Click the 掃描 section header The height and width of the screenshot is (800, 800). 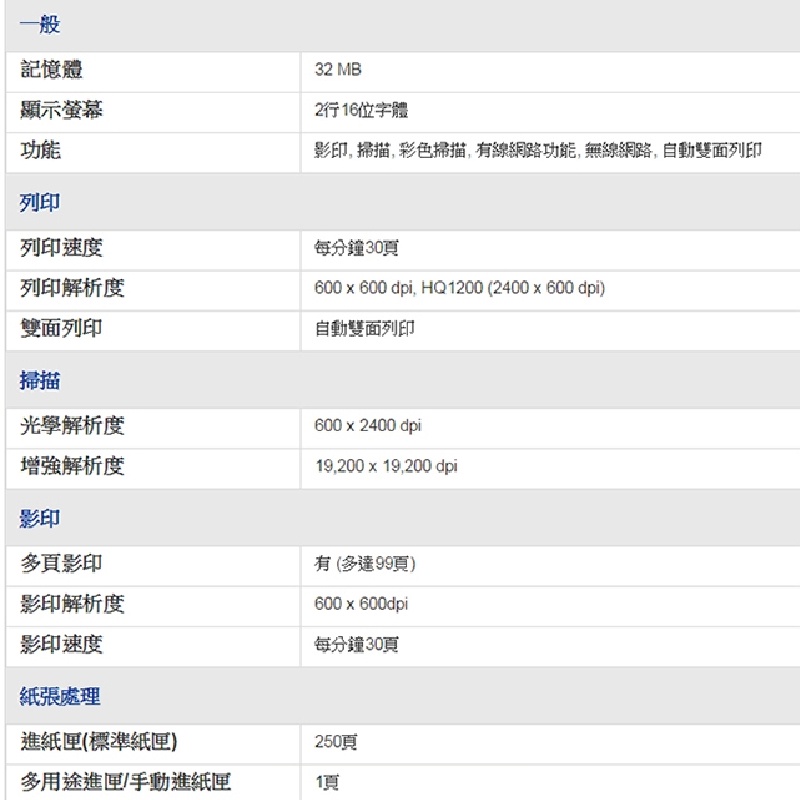(40, 381)
